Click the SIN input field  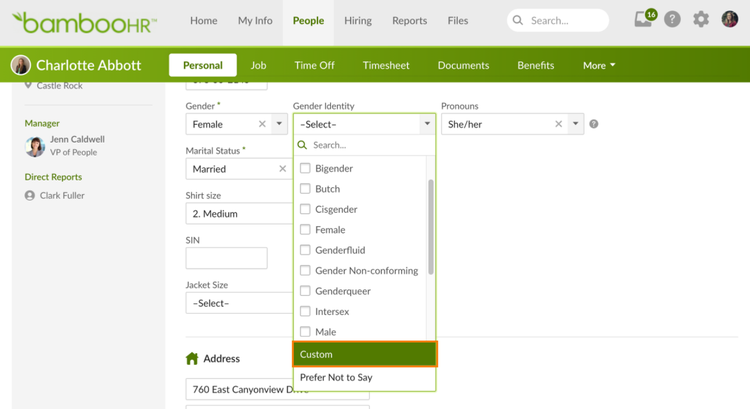tap(226, 258)
